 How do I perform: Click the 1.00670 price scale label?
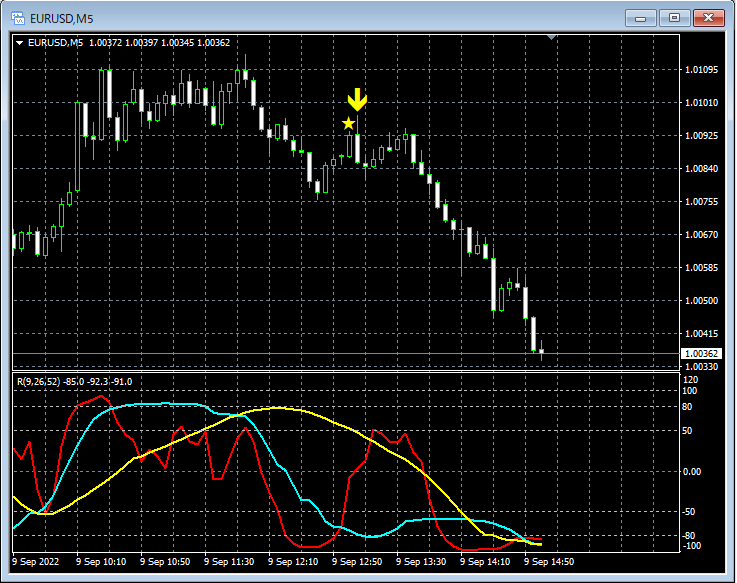pyautogui.click(x=701, y=235)
